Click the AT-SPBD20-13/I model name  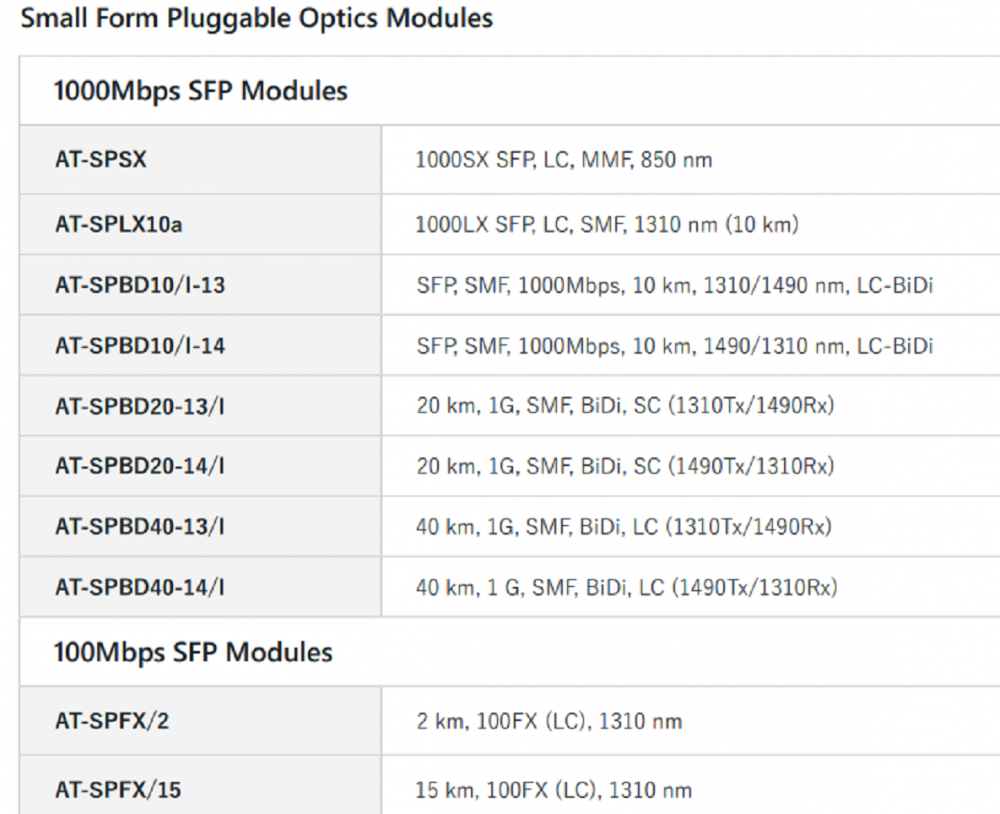(x=140, y=406)
